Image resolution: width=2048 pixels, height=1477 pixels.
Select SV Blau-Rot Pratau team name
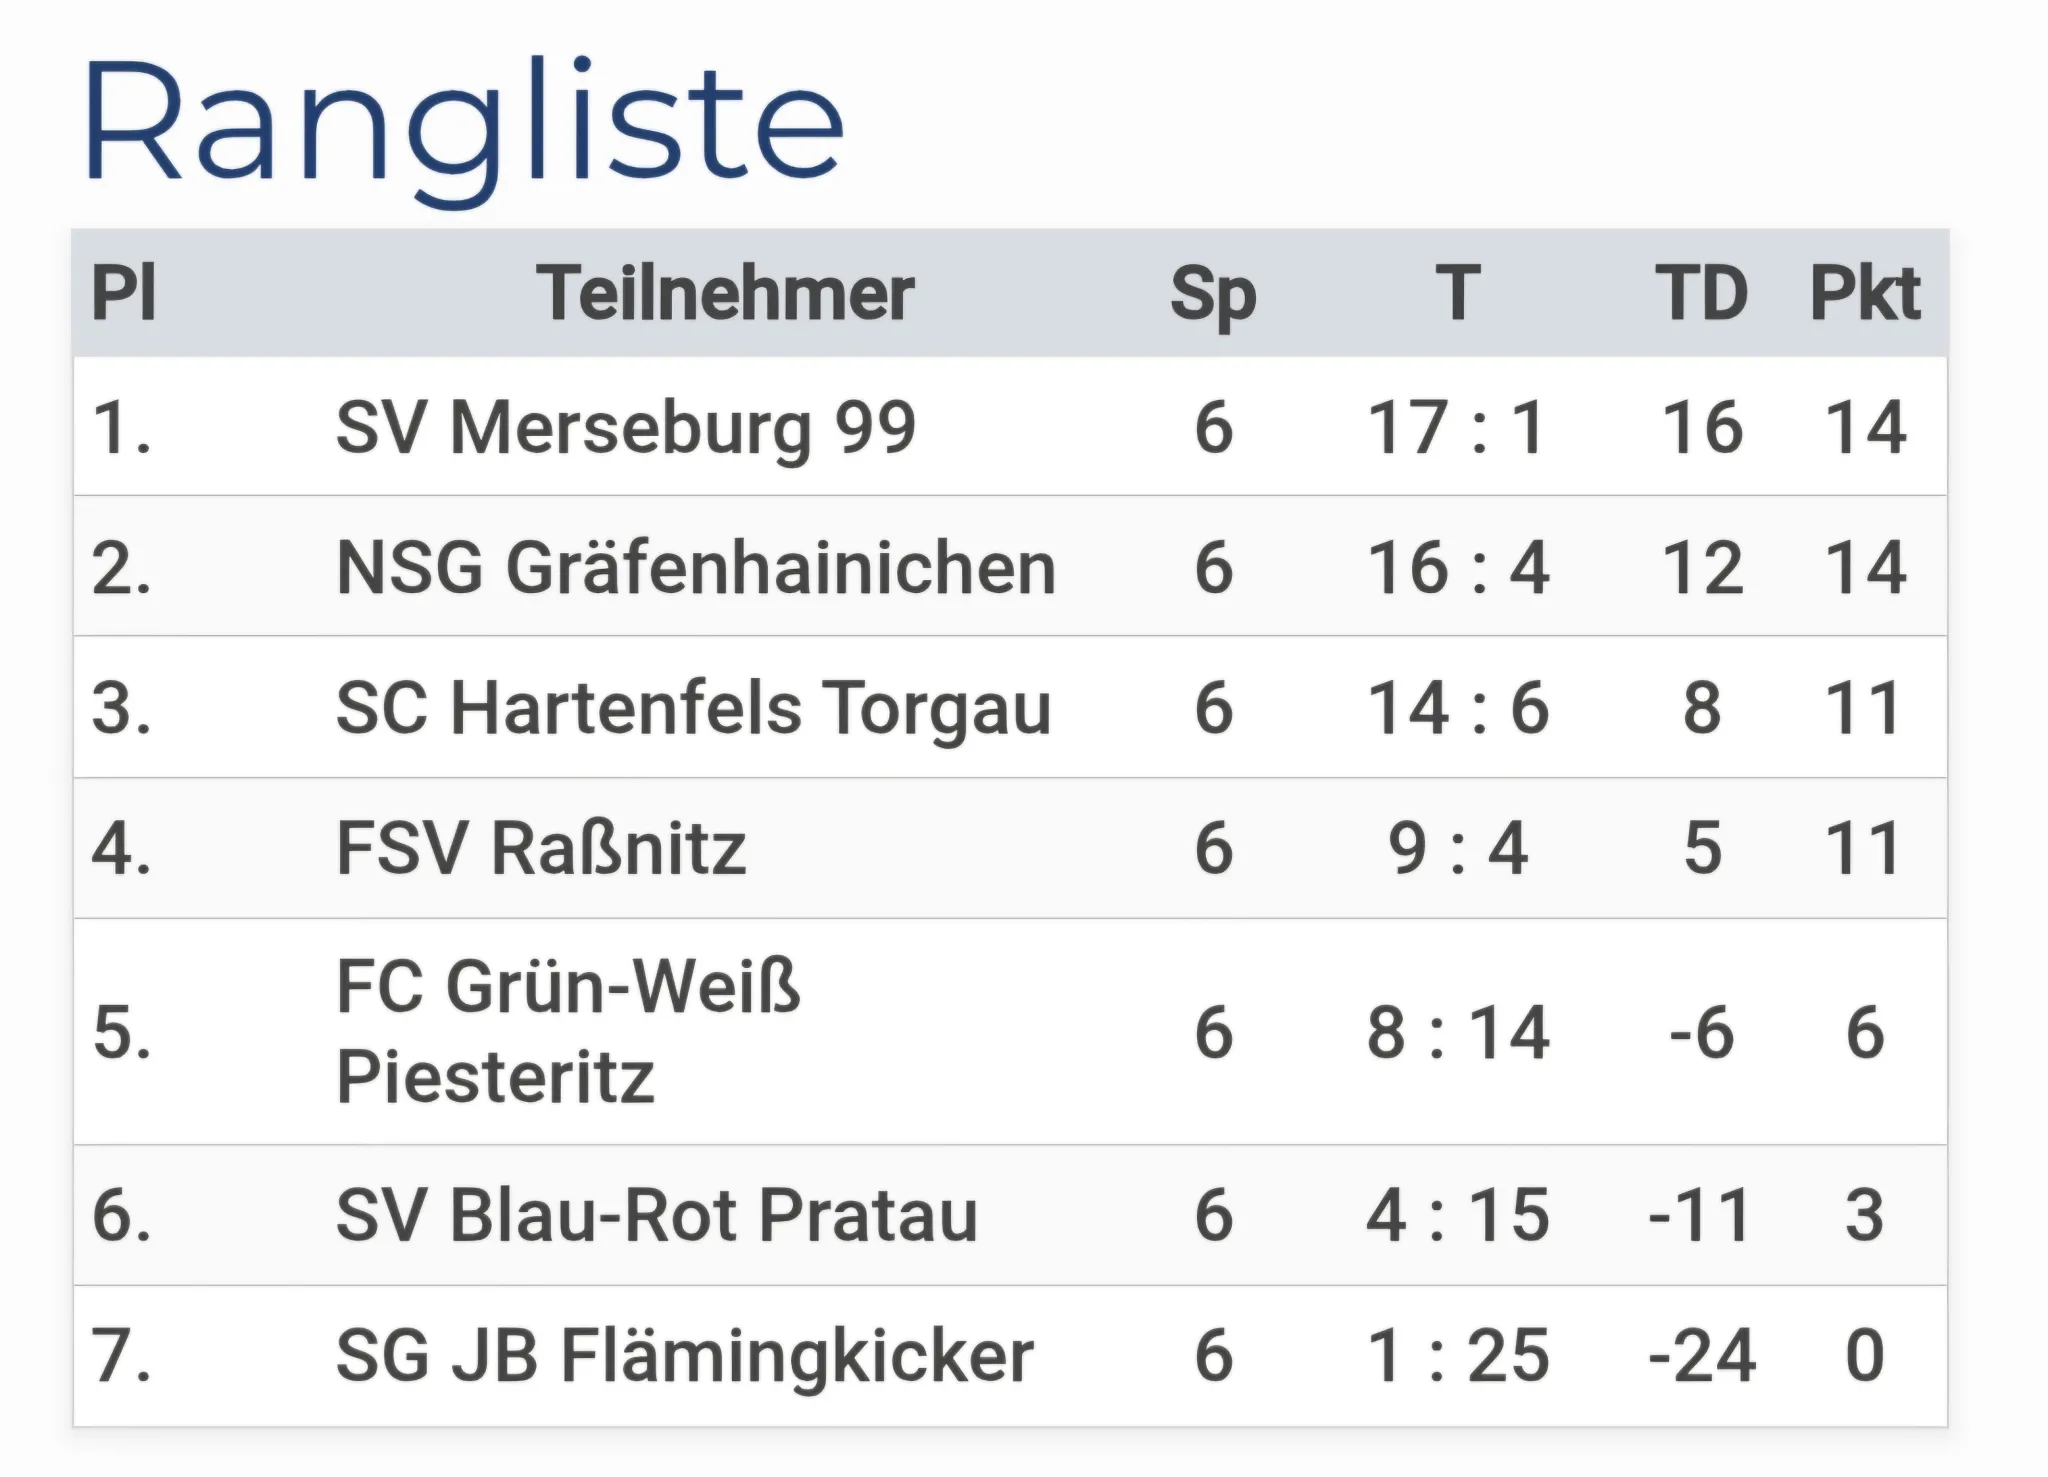click(656, 1215)
